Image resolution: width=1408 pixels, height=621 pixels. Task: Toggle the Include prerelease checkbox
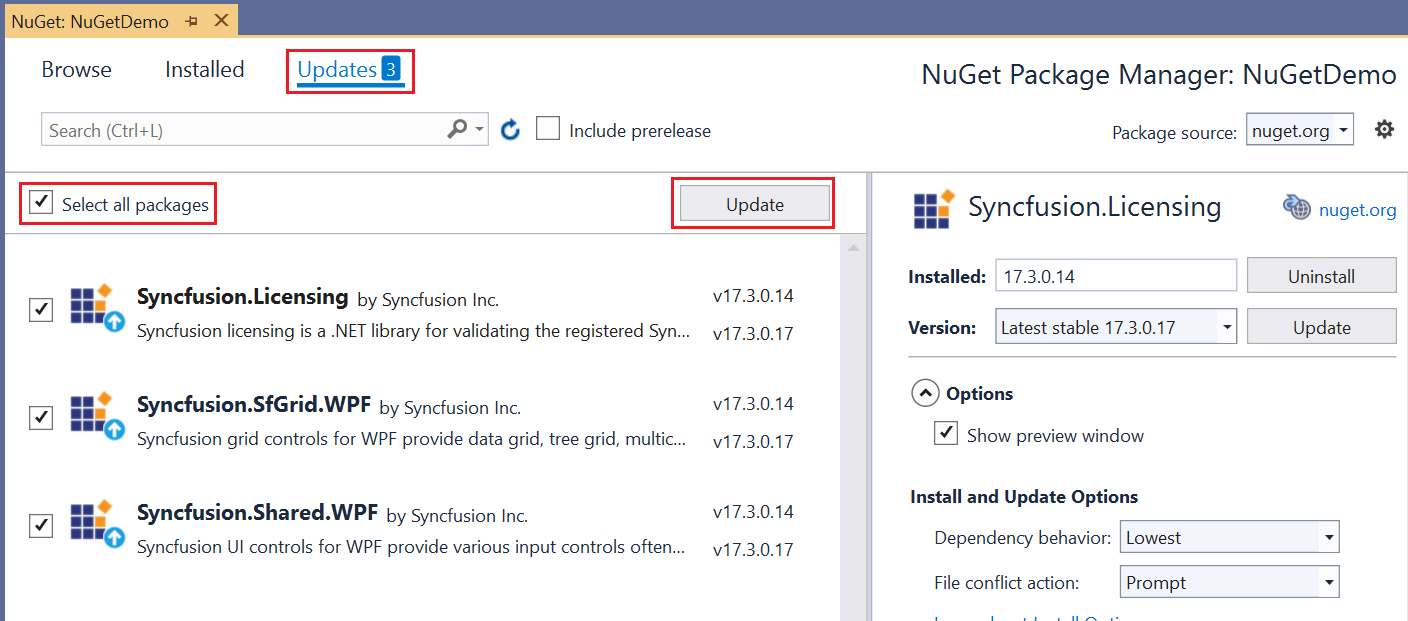pyautogui.click(x=548, y=129)
